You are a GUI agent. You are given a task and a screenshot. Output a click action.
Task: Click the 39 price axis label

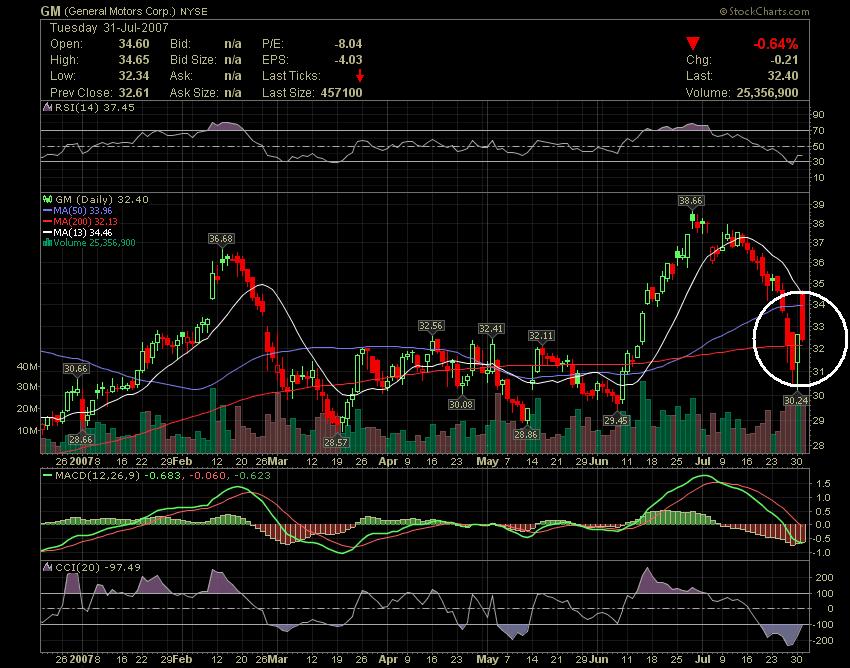click(x=818, y=204)
